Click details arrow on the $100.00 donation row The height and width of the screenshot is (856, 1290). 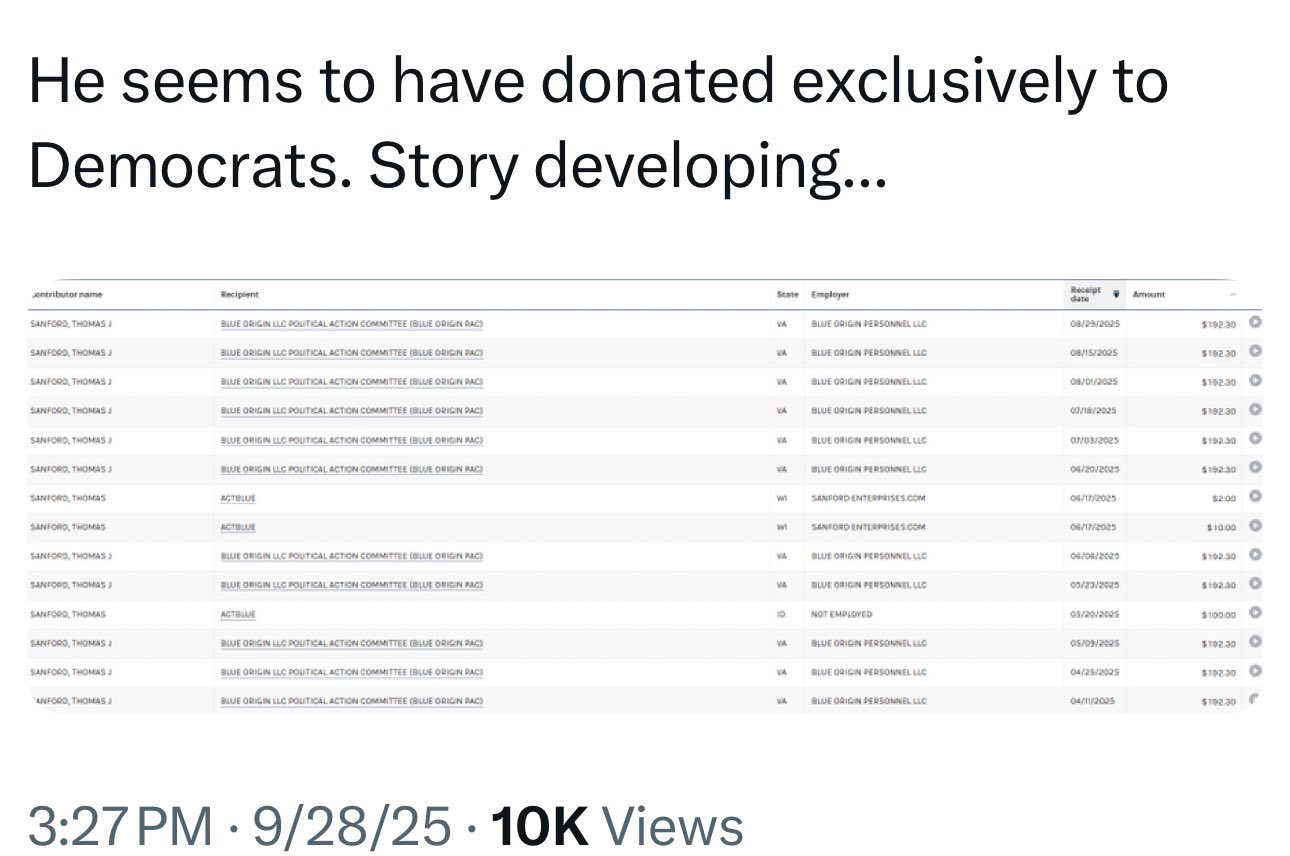click(x=1256, y=613)
